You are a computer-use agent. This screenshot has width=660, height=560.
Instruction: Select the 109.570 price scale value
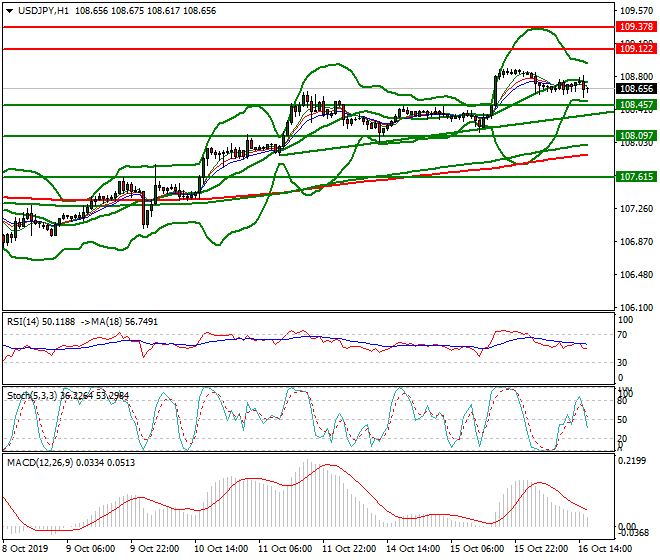636,11
